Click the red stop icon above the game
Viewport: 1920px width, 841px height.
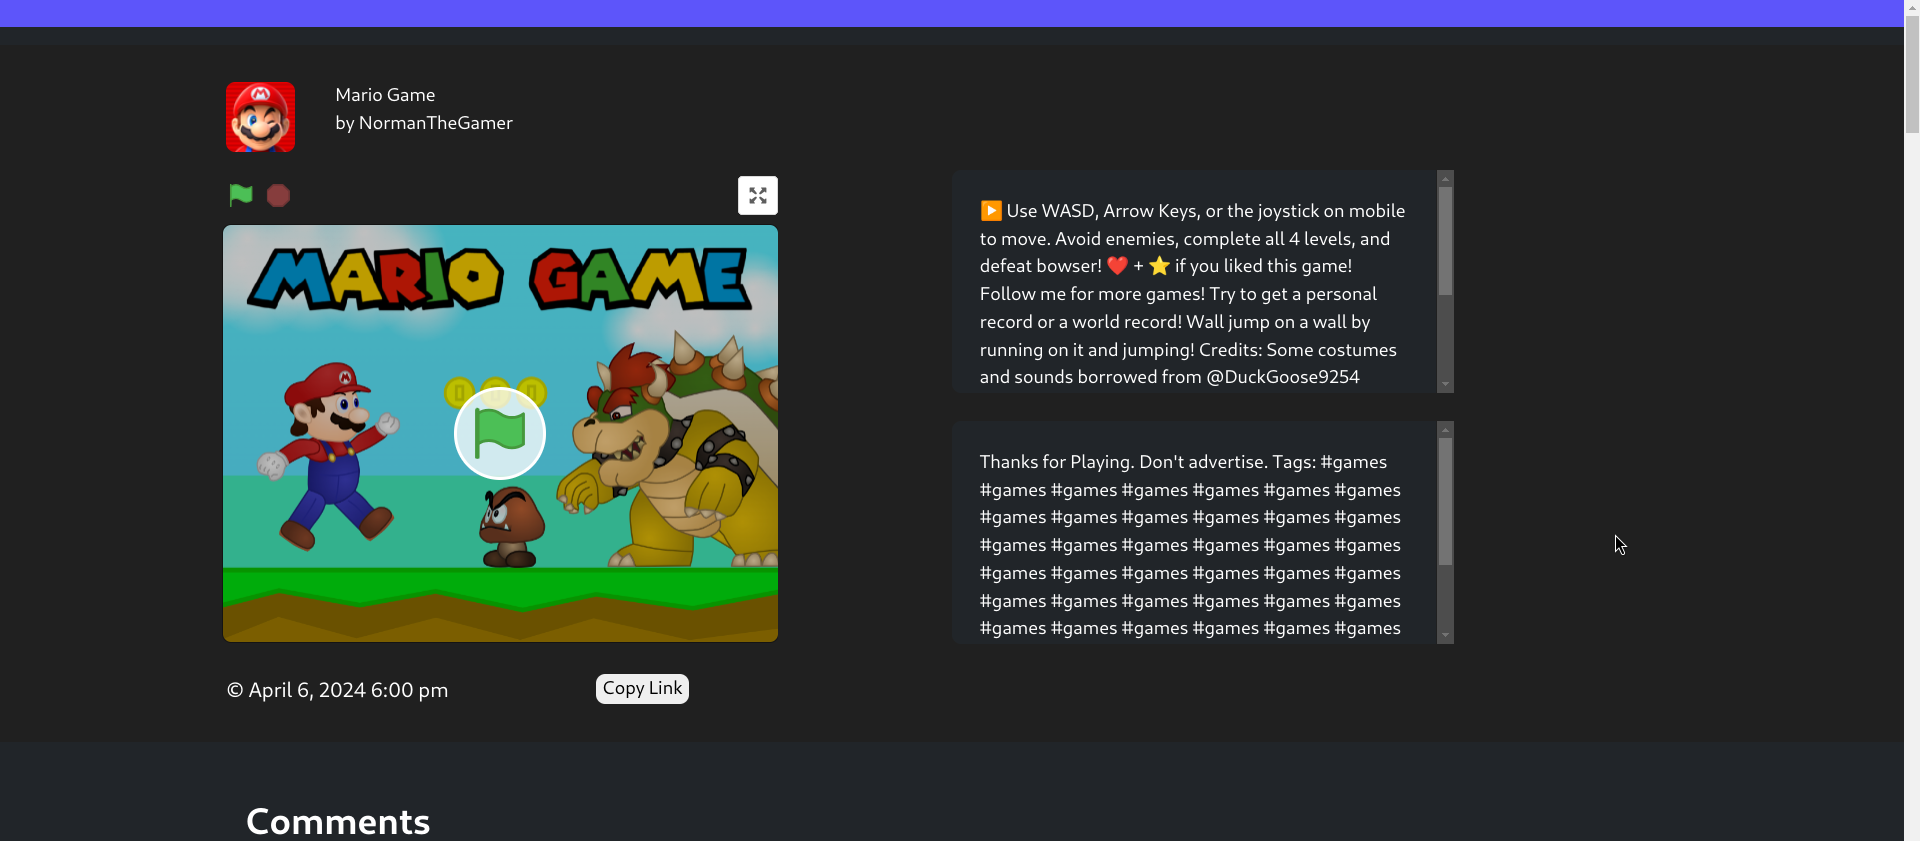278,195
